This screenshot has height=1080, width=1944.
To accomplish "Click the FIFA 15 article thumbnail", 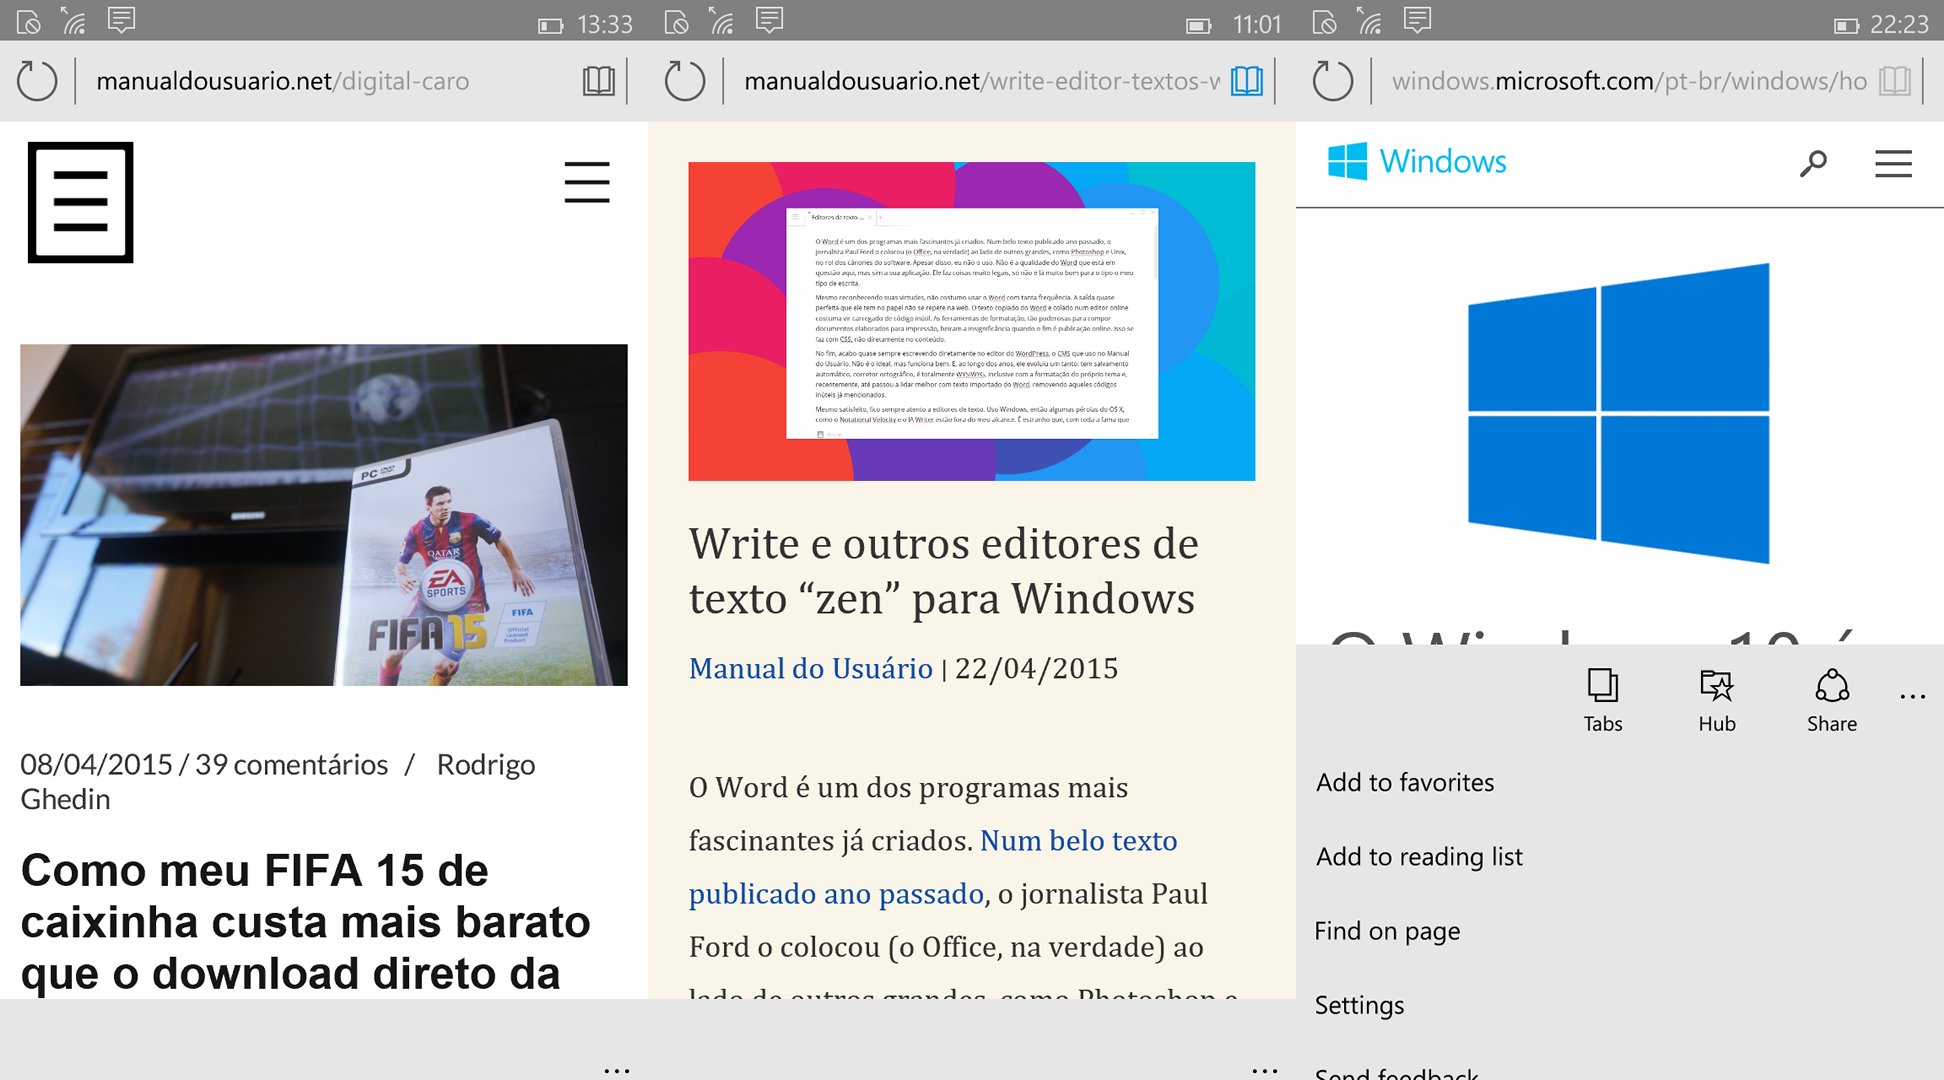I will (324, 515).
